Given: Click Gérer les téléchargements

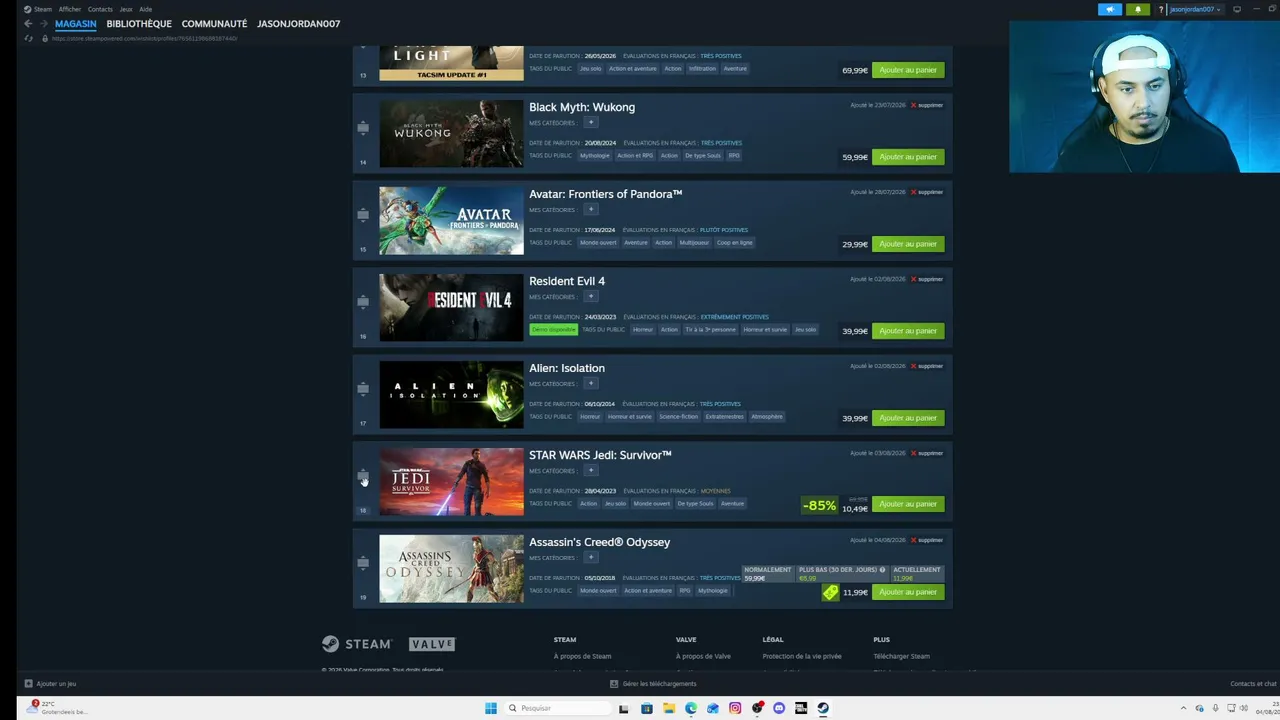Looking at the screenshot, I should click(653, 684).
